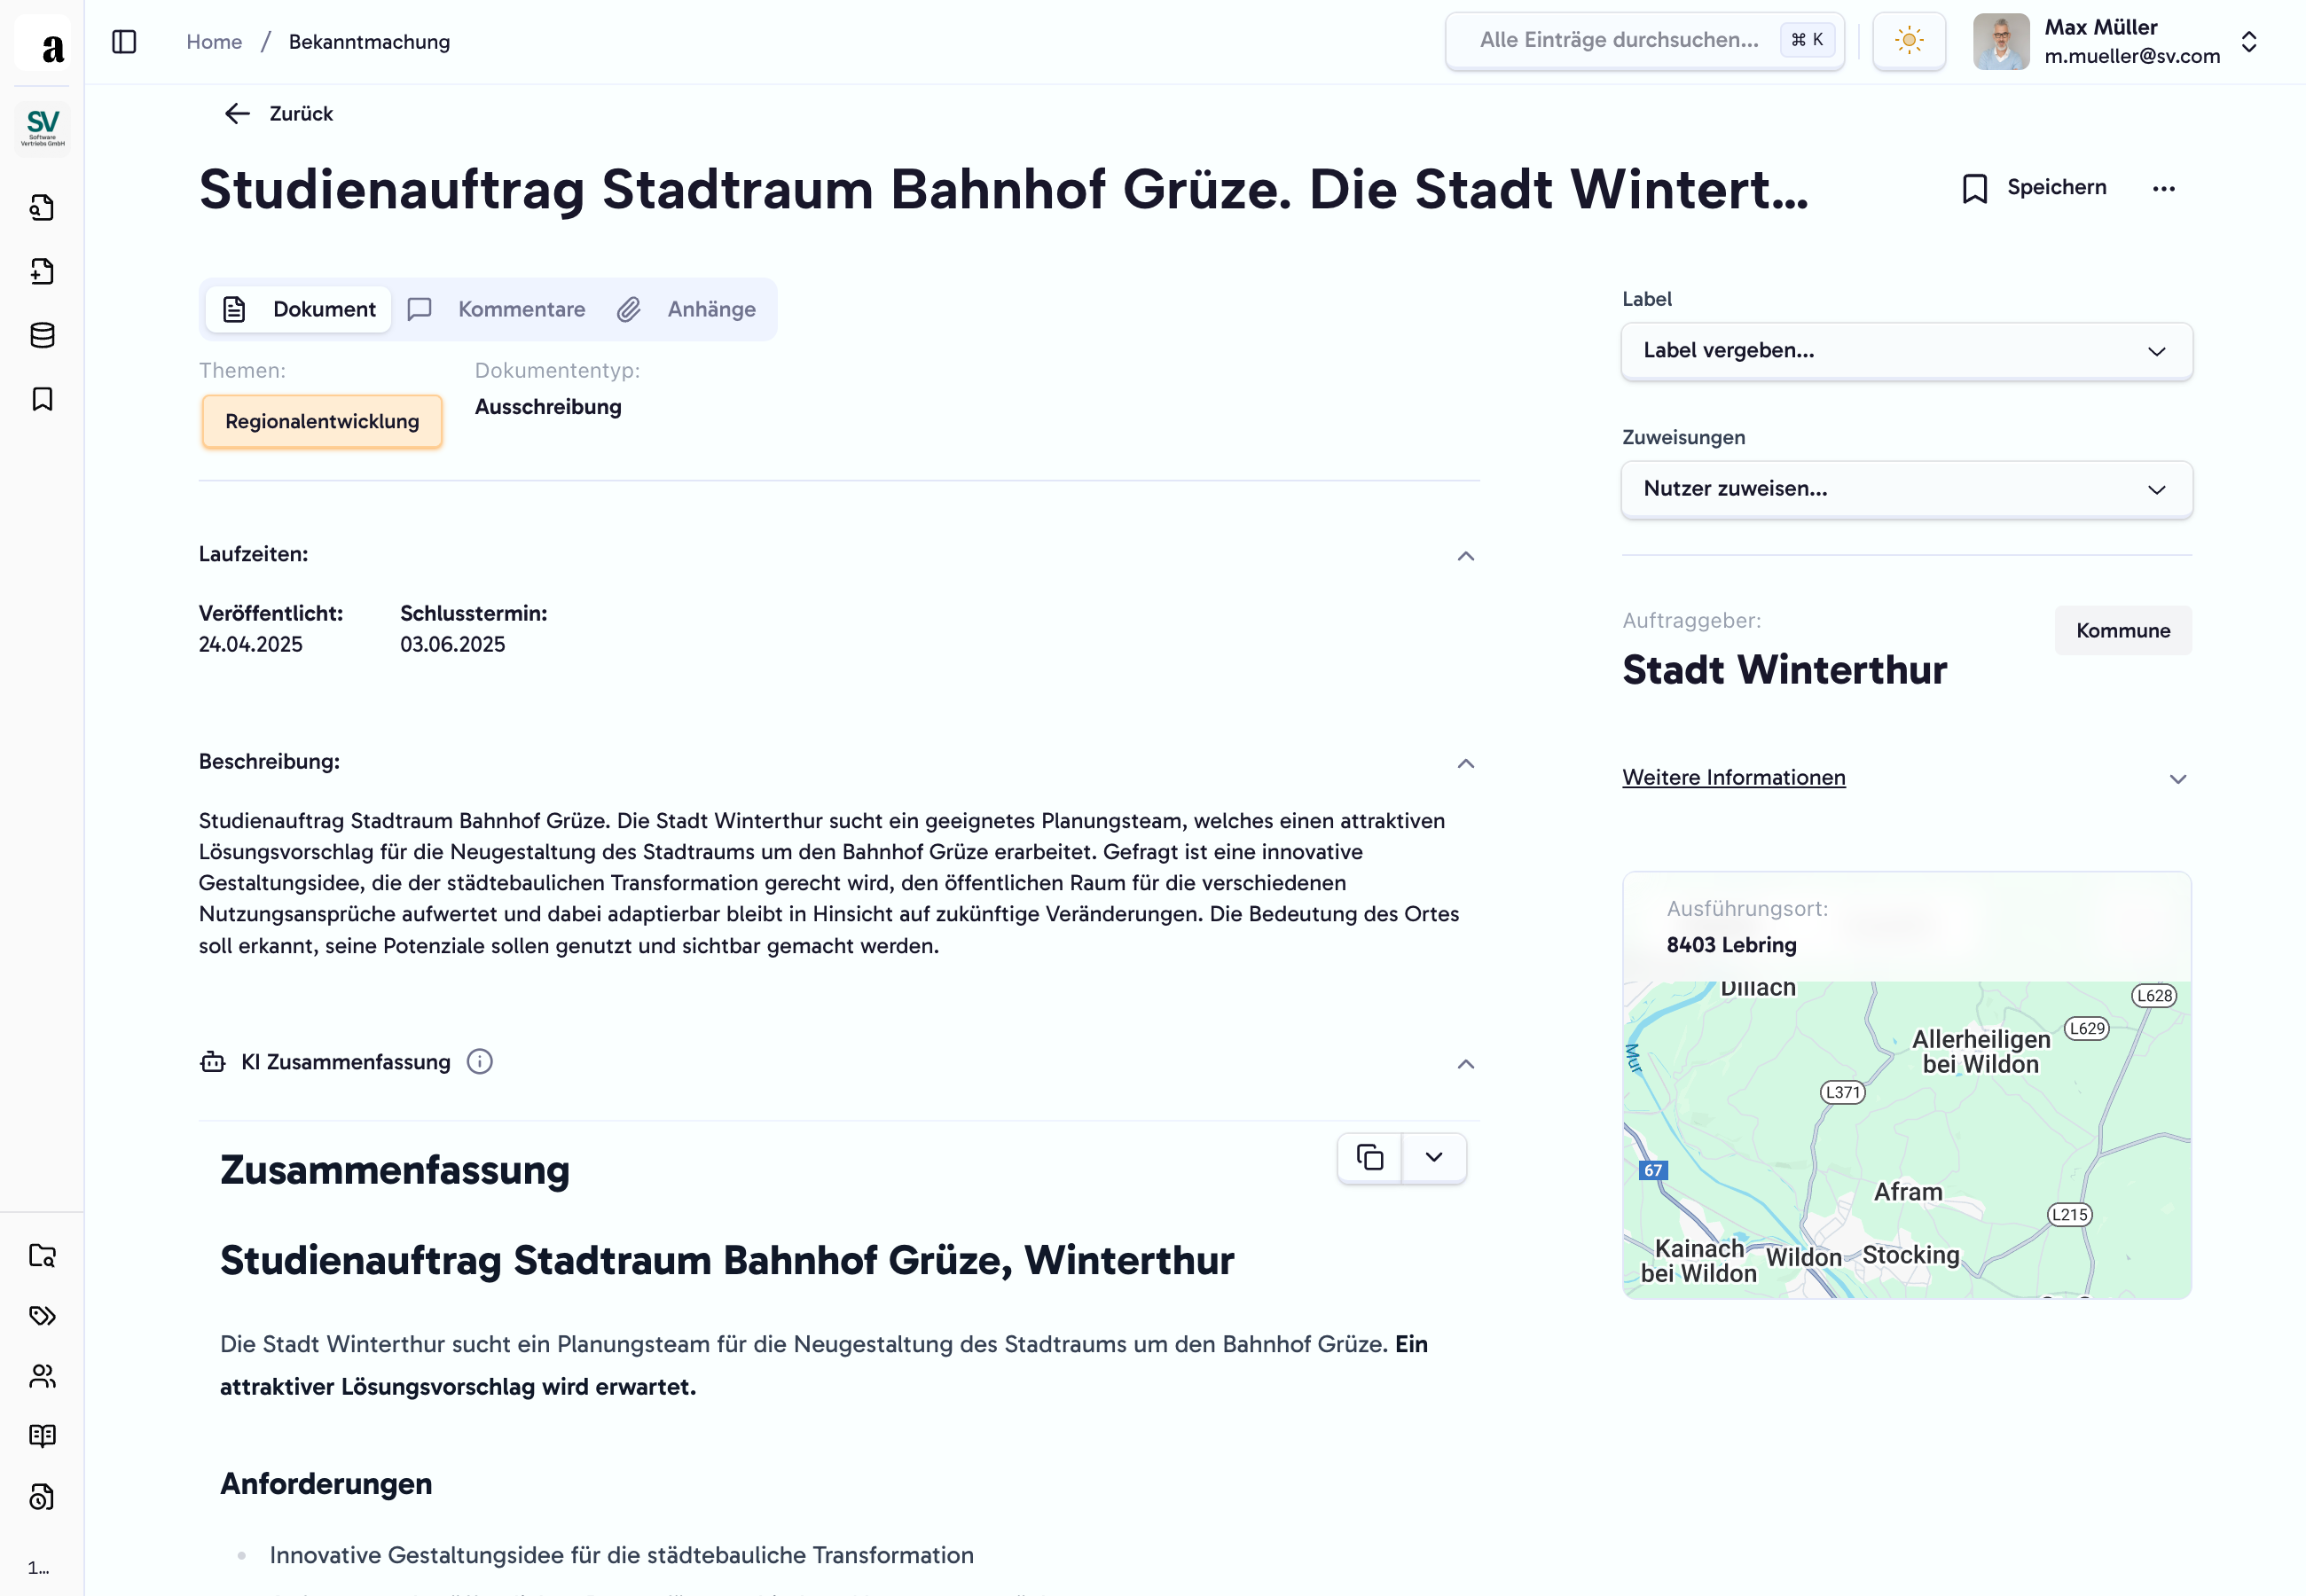This screenshot has height=1596, width=2306.
Task: Open the tags icon in the sidebar
Action: pyautogui.click(x=42, y=1316)
